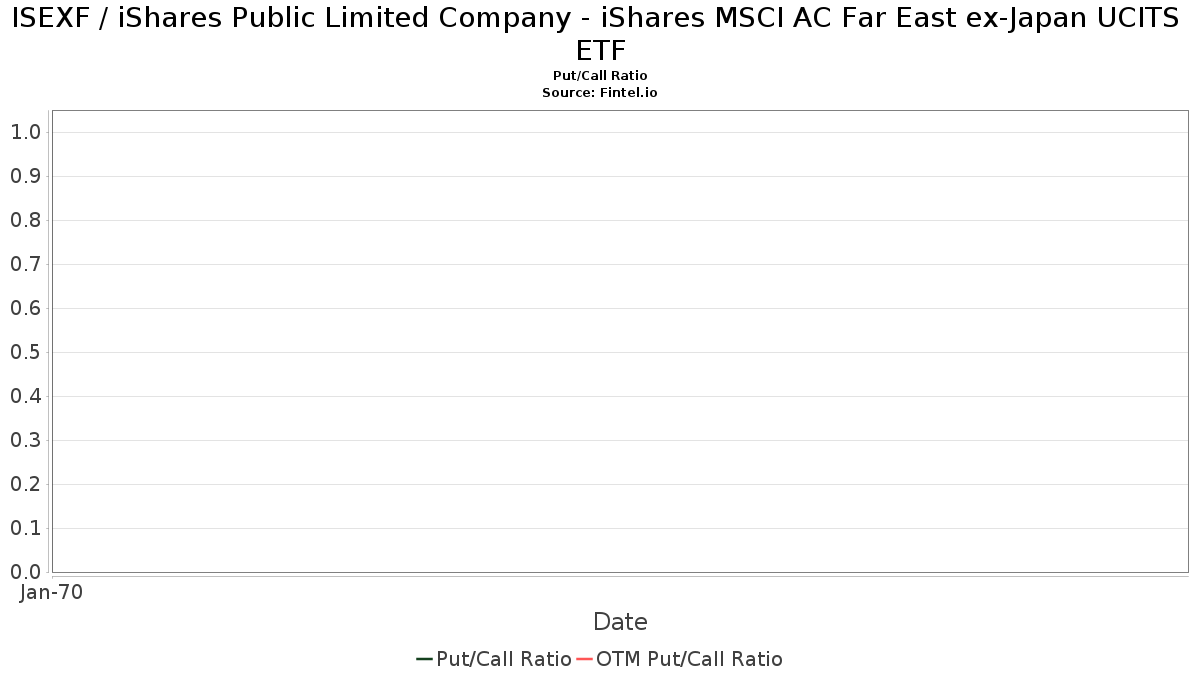Click the 0.7 y-axis tick label
Screen dimensions: 1200x675
[x=25, y=264]
